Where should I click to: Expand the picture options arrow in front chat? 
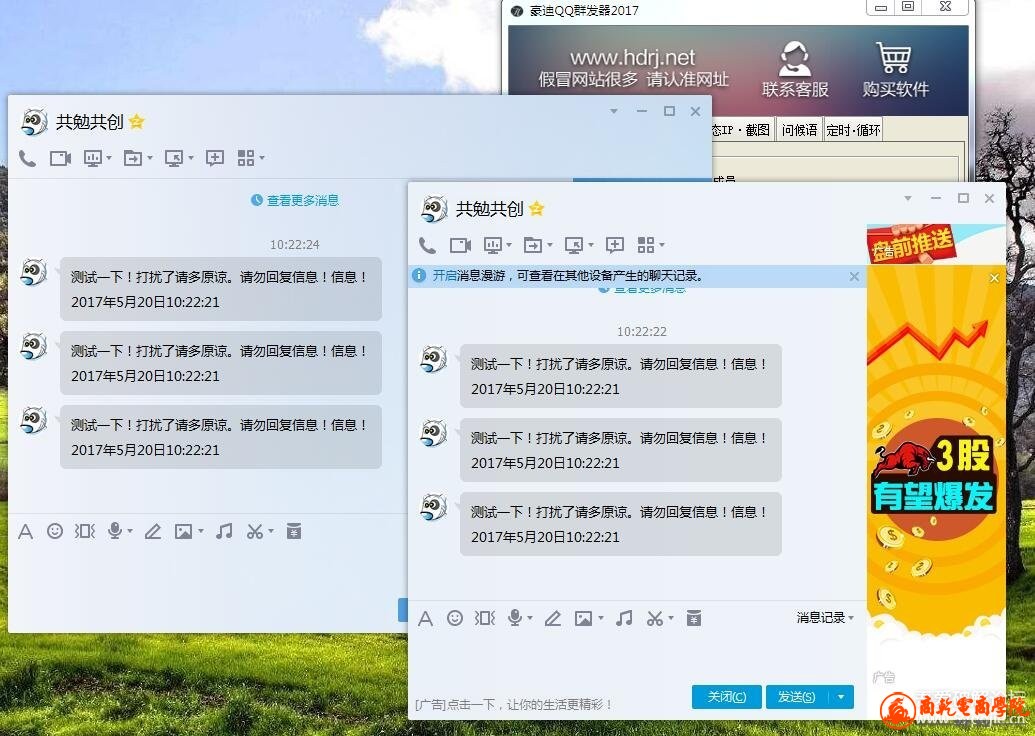point(601,619)
